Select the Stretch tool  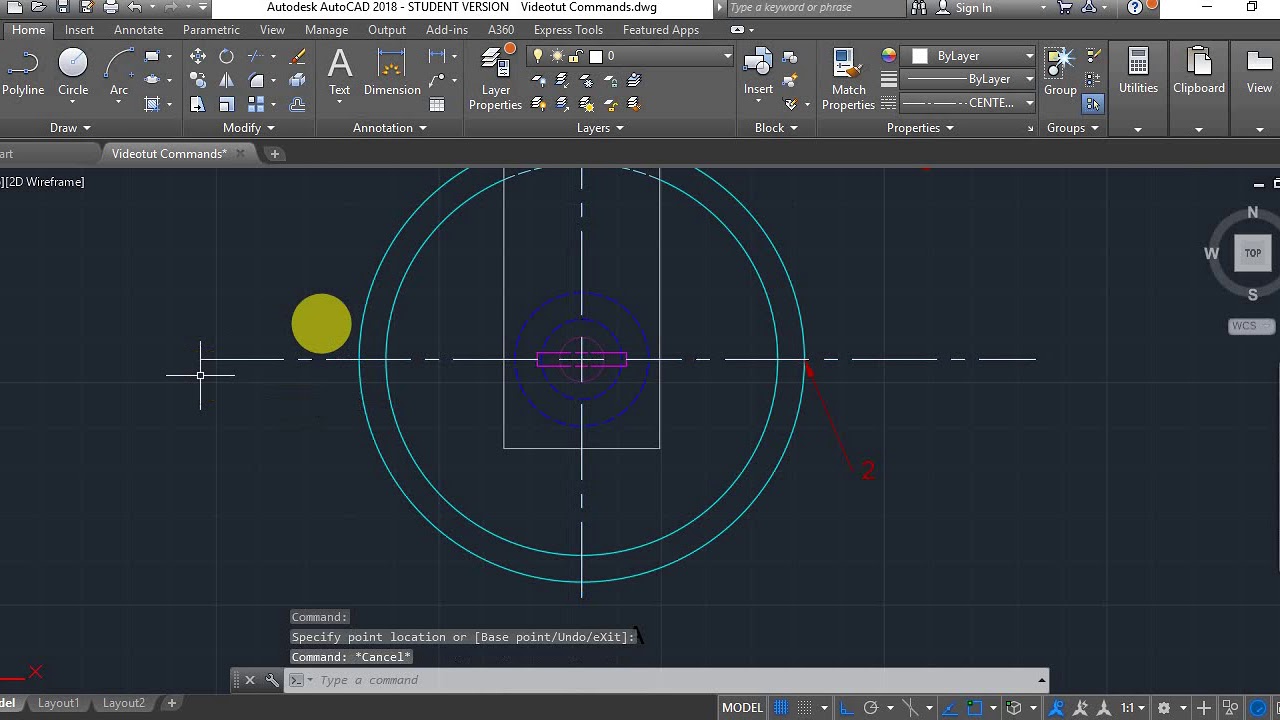click(x=198, y=104)
